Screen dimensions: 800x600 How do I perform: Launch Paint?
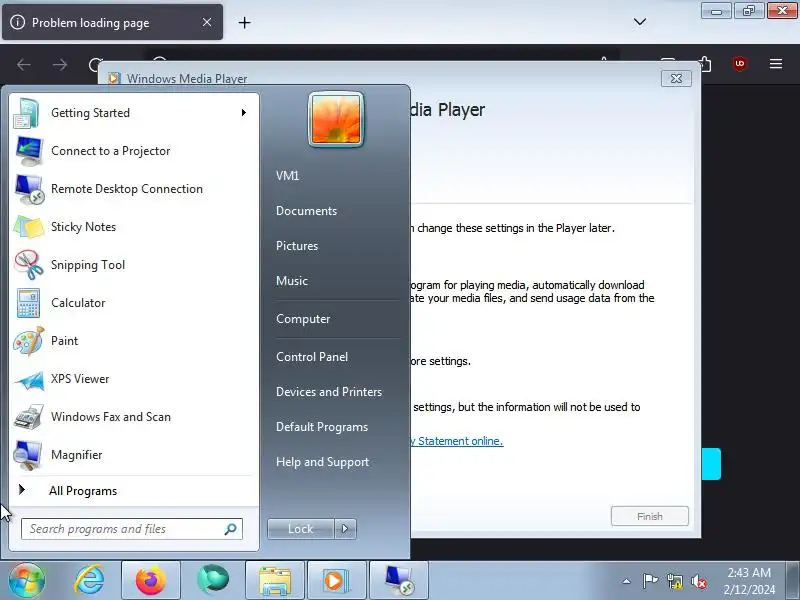pyautogui.click(x=134, y=341)
